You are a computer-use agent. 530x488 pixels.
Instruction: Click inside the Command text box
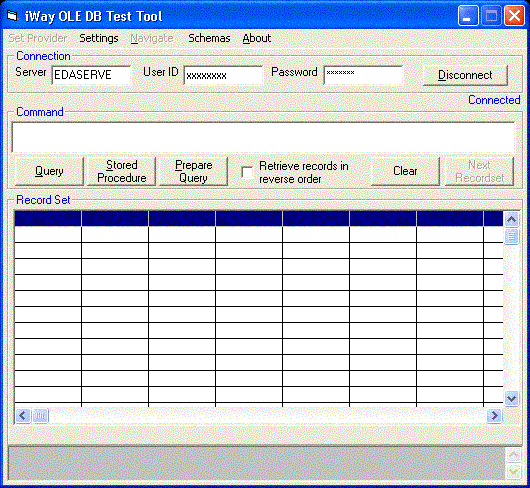click(263, 137)
